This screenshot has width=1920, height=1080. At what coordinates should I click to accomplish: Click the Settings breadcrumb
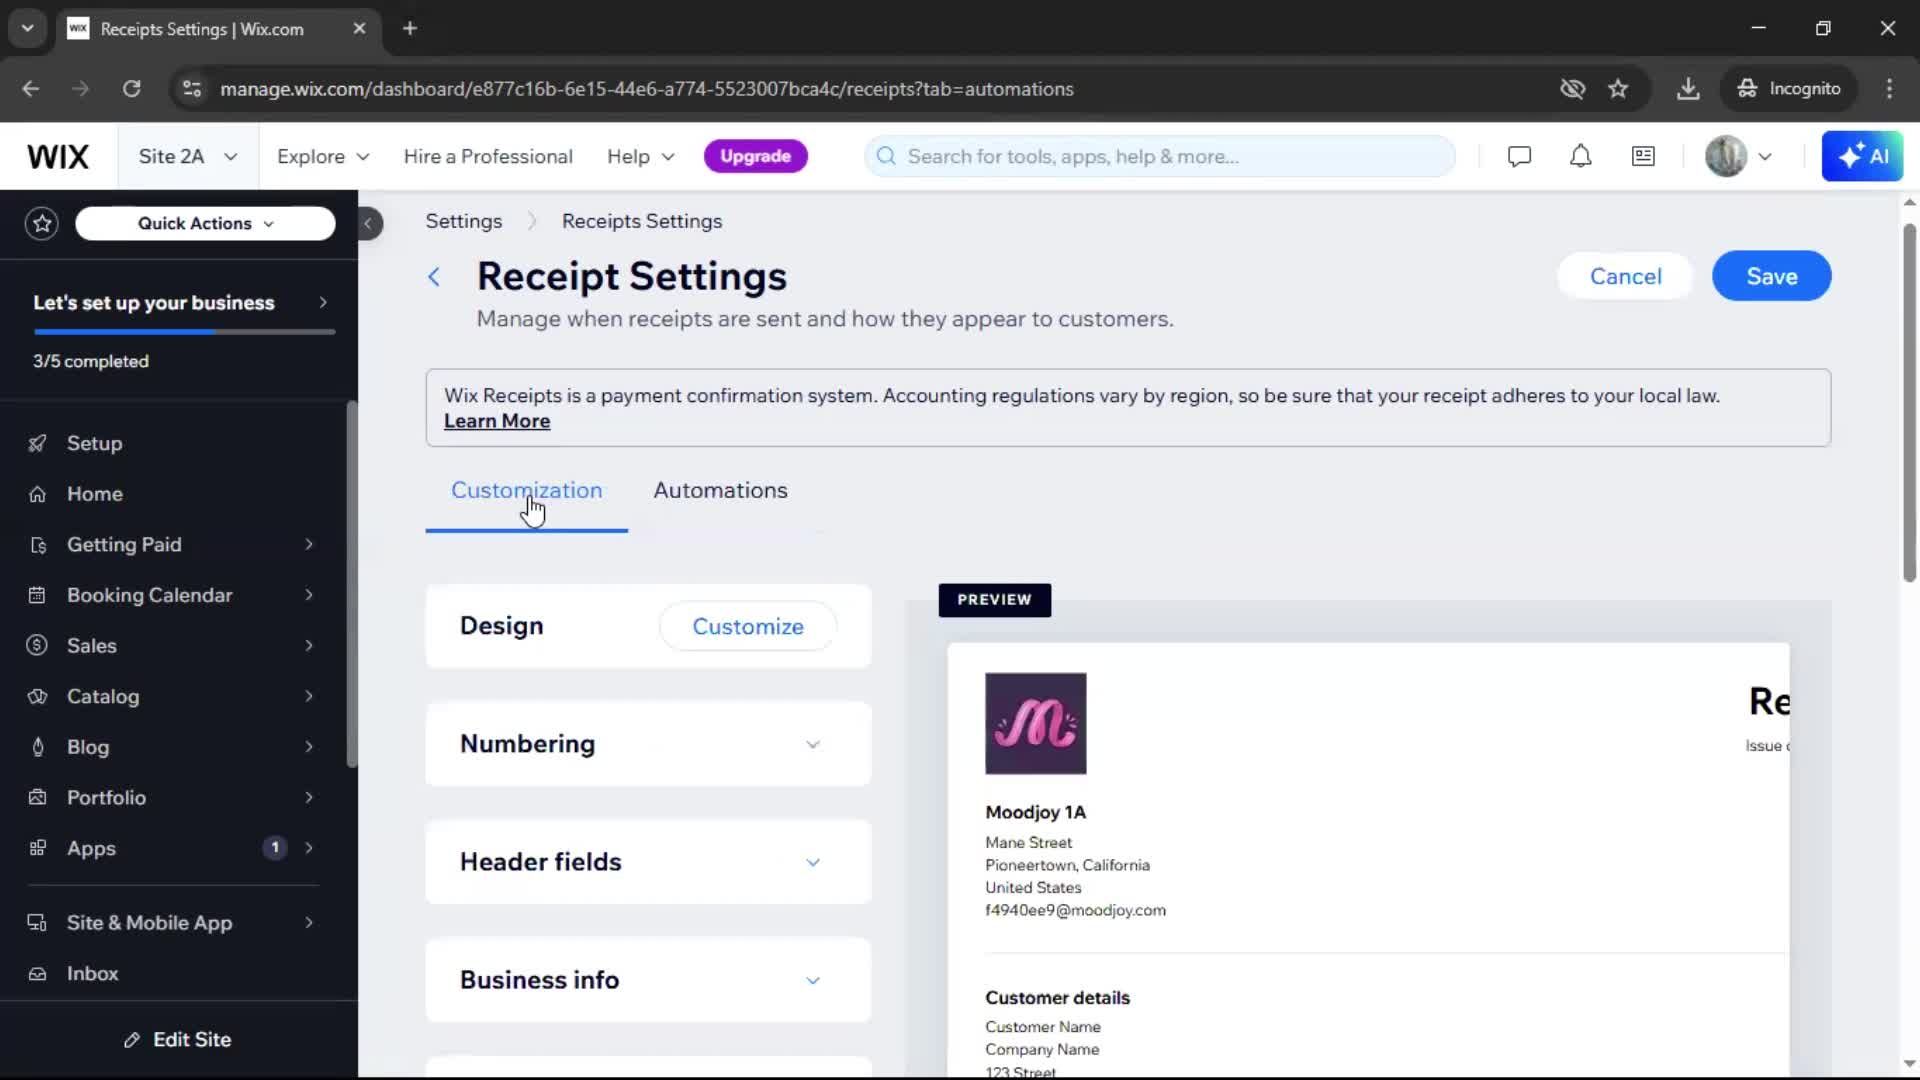(464, 221)
